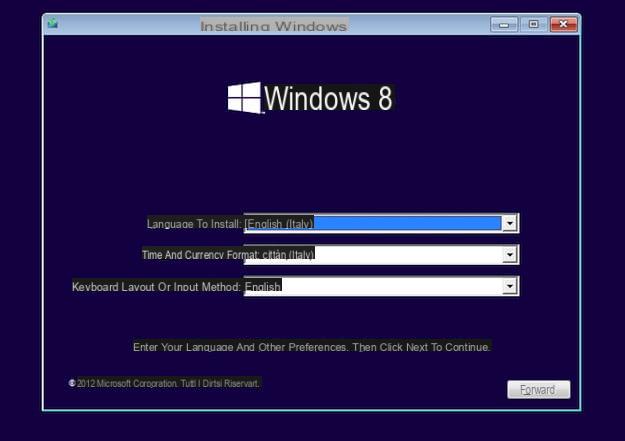Expand the Time And Currency Format dropdown arrow
The height and width of the screenshot is (441, 625).
click(x=510, y=254)
